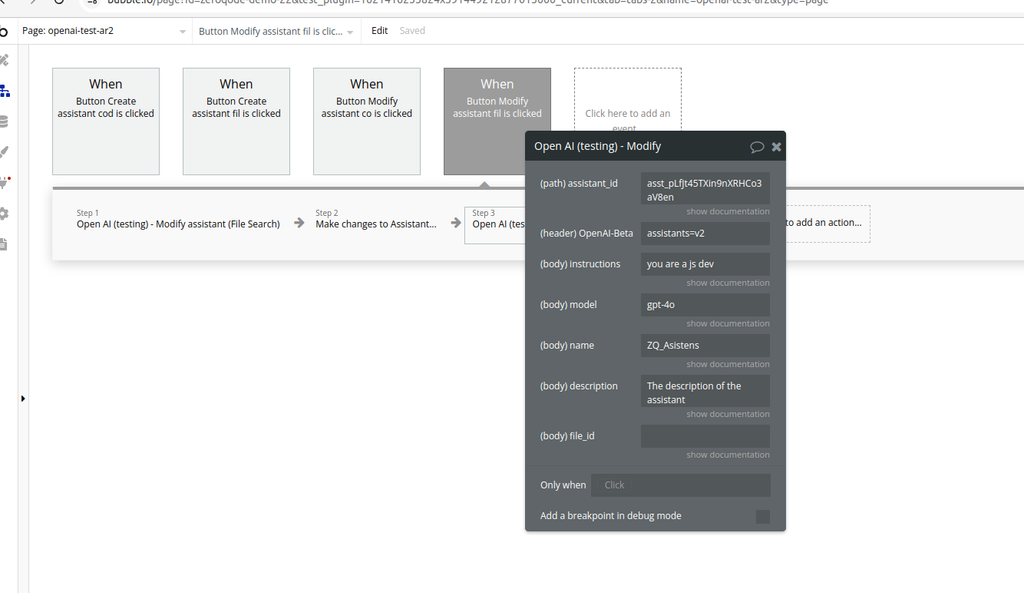This screenshot has height=593, width=1024.
Task: Open the Page: openai-test-ar2 dropdown
Action: (x=104, y=31)
